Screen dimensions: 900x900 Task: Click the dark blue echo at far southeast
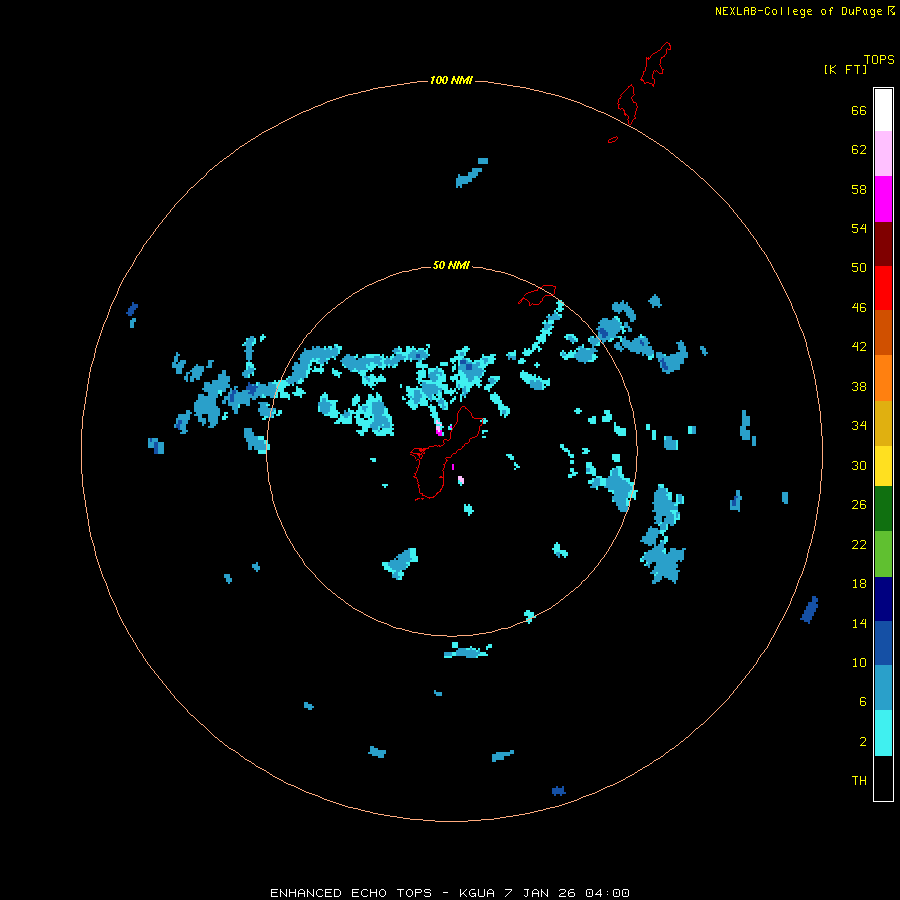pos(809,610)
